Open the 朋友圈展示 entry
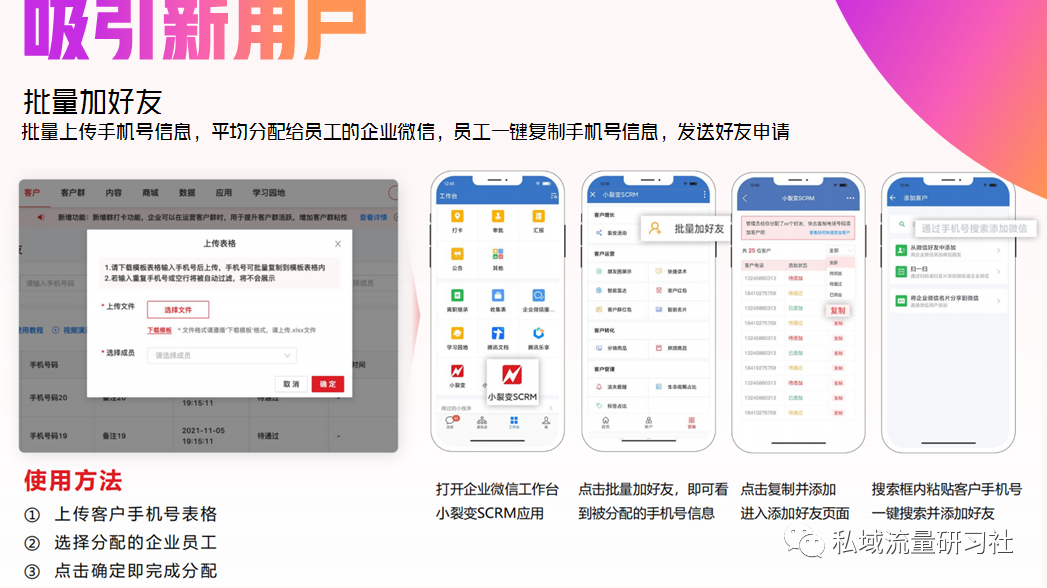The image size is (1047, 588). click(x=614, y=272)
